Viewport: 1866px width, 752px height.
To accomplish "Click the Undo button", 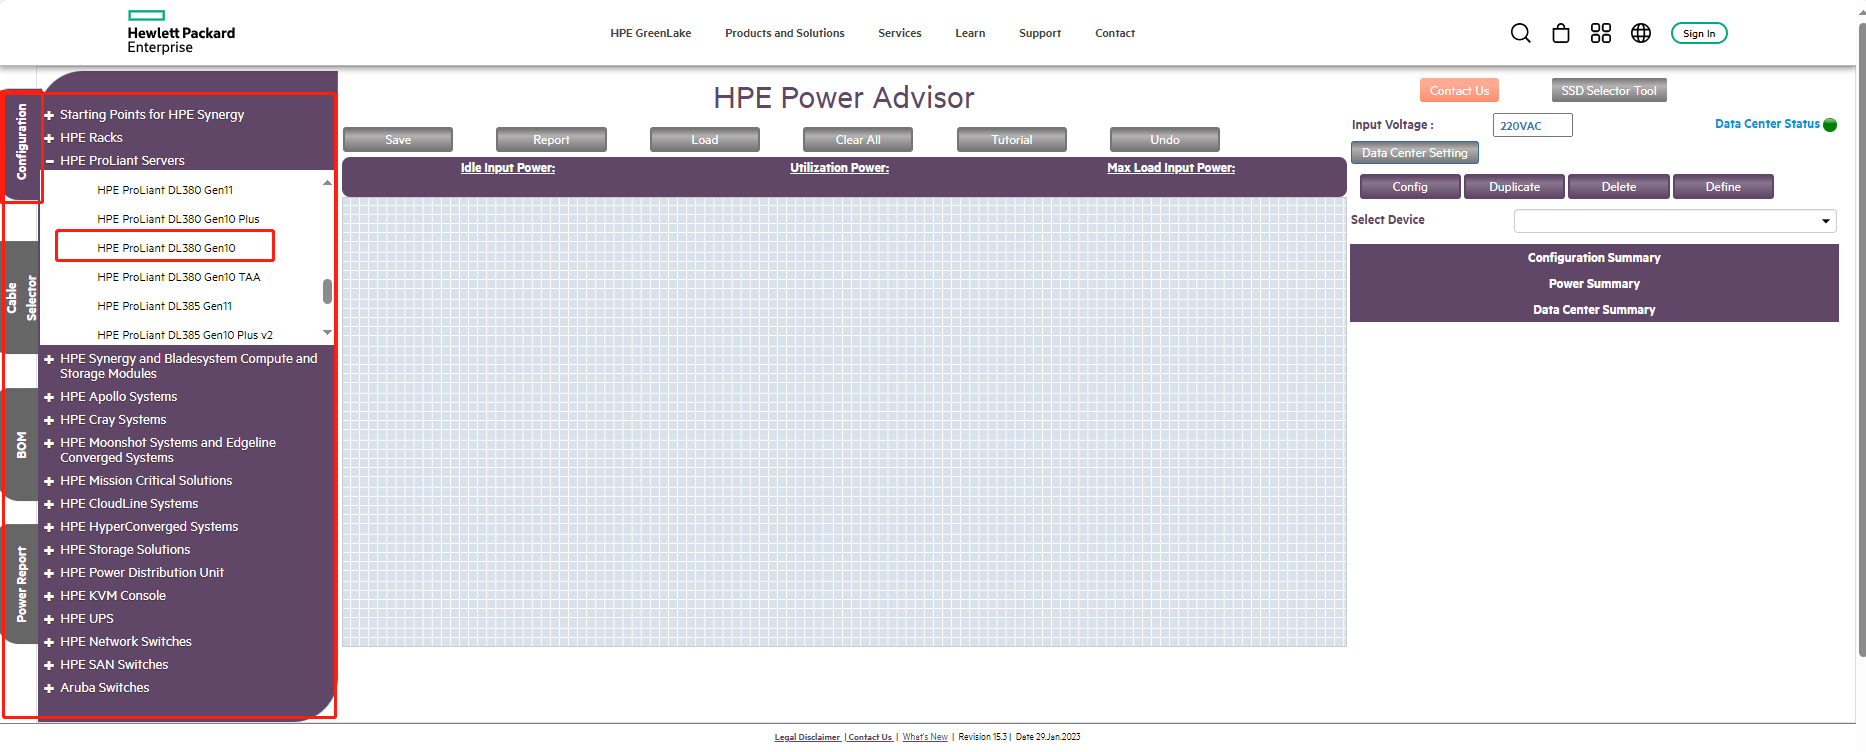I will (x=1165, y=140).
